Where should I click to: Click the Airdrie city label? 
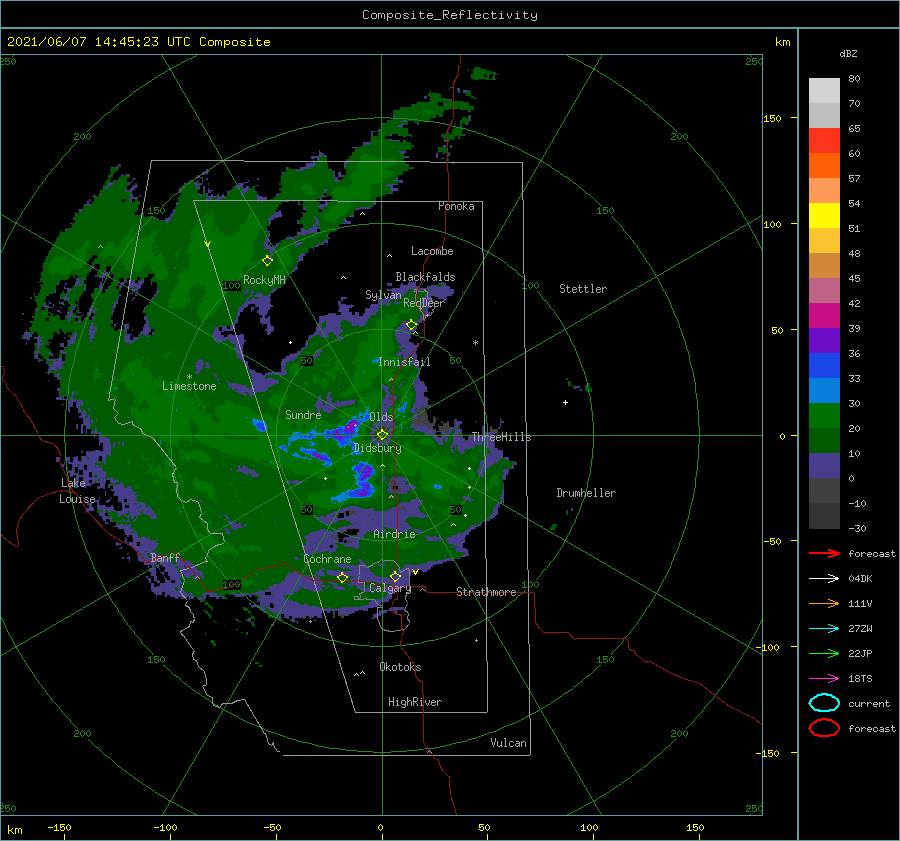(394, 534)
